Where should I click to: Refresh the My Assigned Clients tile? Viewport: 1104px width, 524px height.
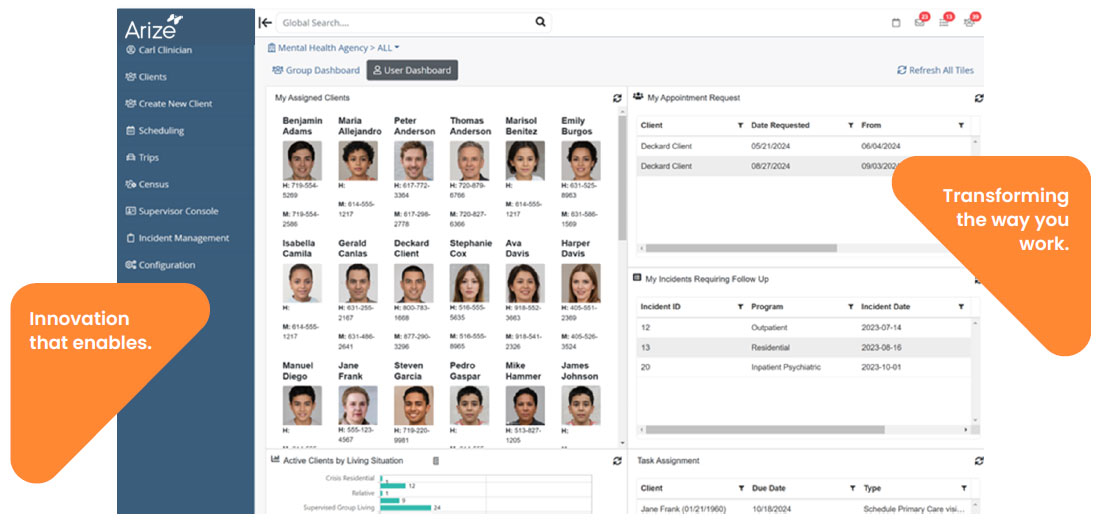(617, 99)
